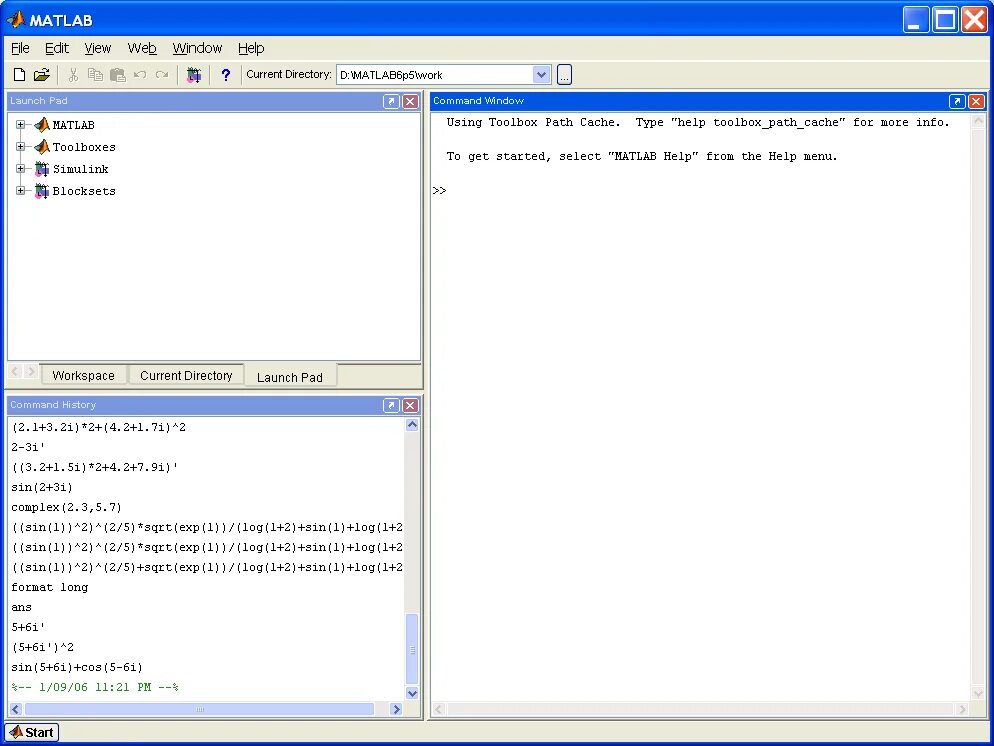This screenshot has height=746, width=994.
Task: Close the Command History panel
Action: click(x=411, y=406)
